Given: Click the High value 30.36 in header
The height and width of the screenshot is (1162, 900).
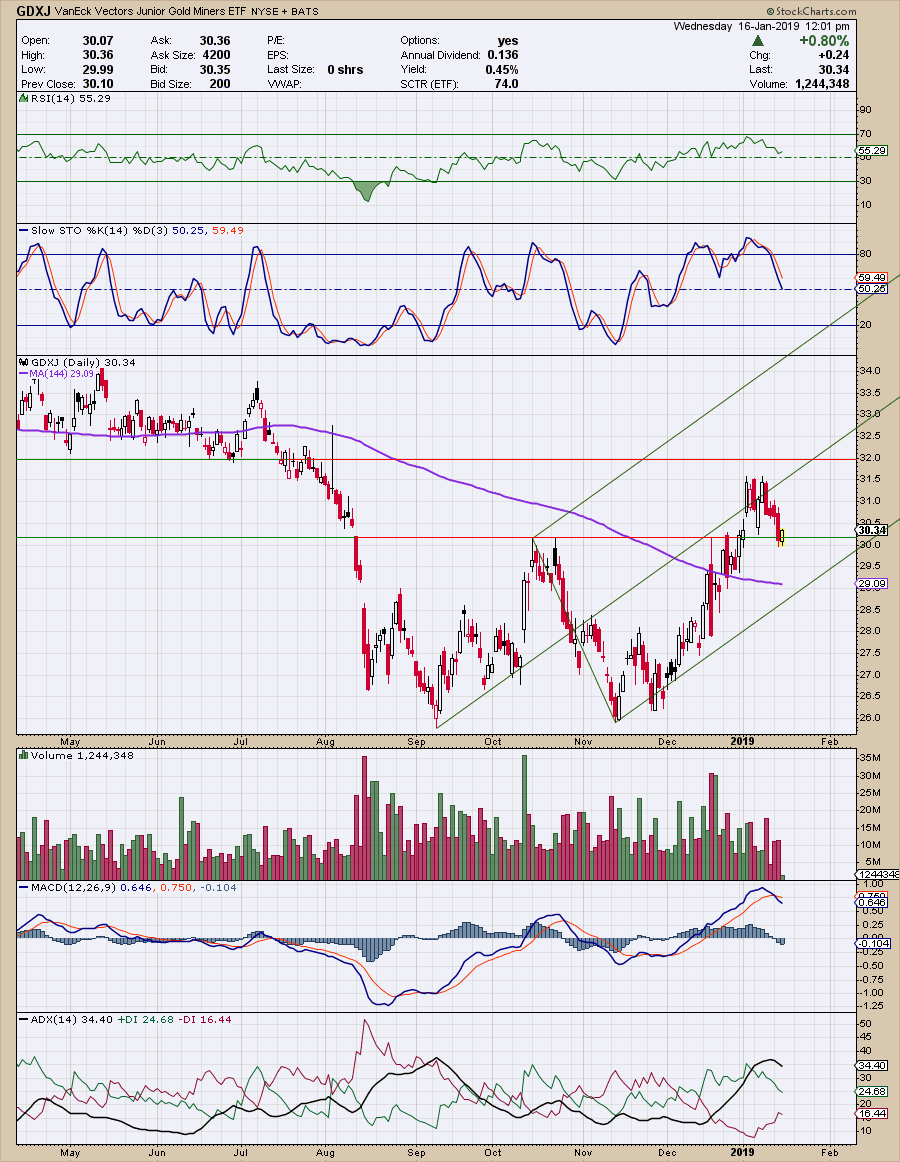Looking at the screenshot, I should click(98, 55).
